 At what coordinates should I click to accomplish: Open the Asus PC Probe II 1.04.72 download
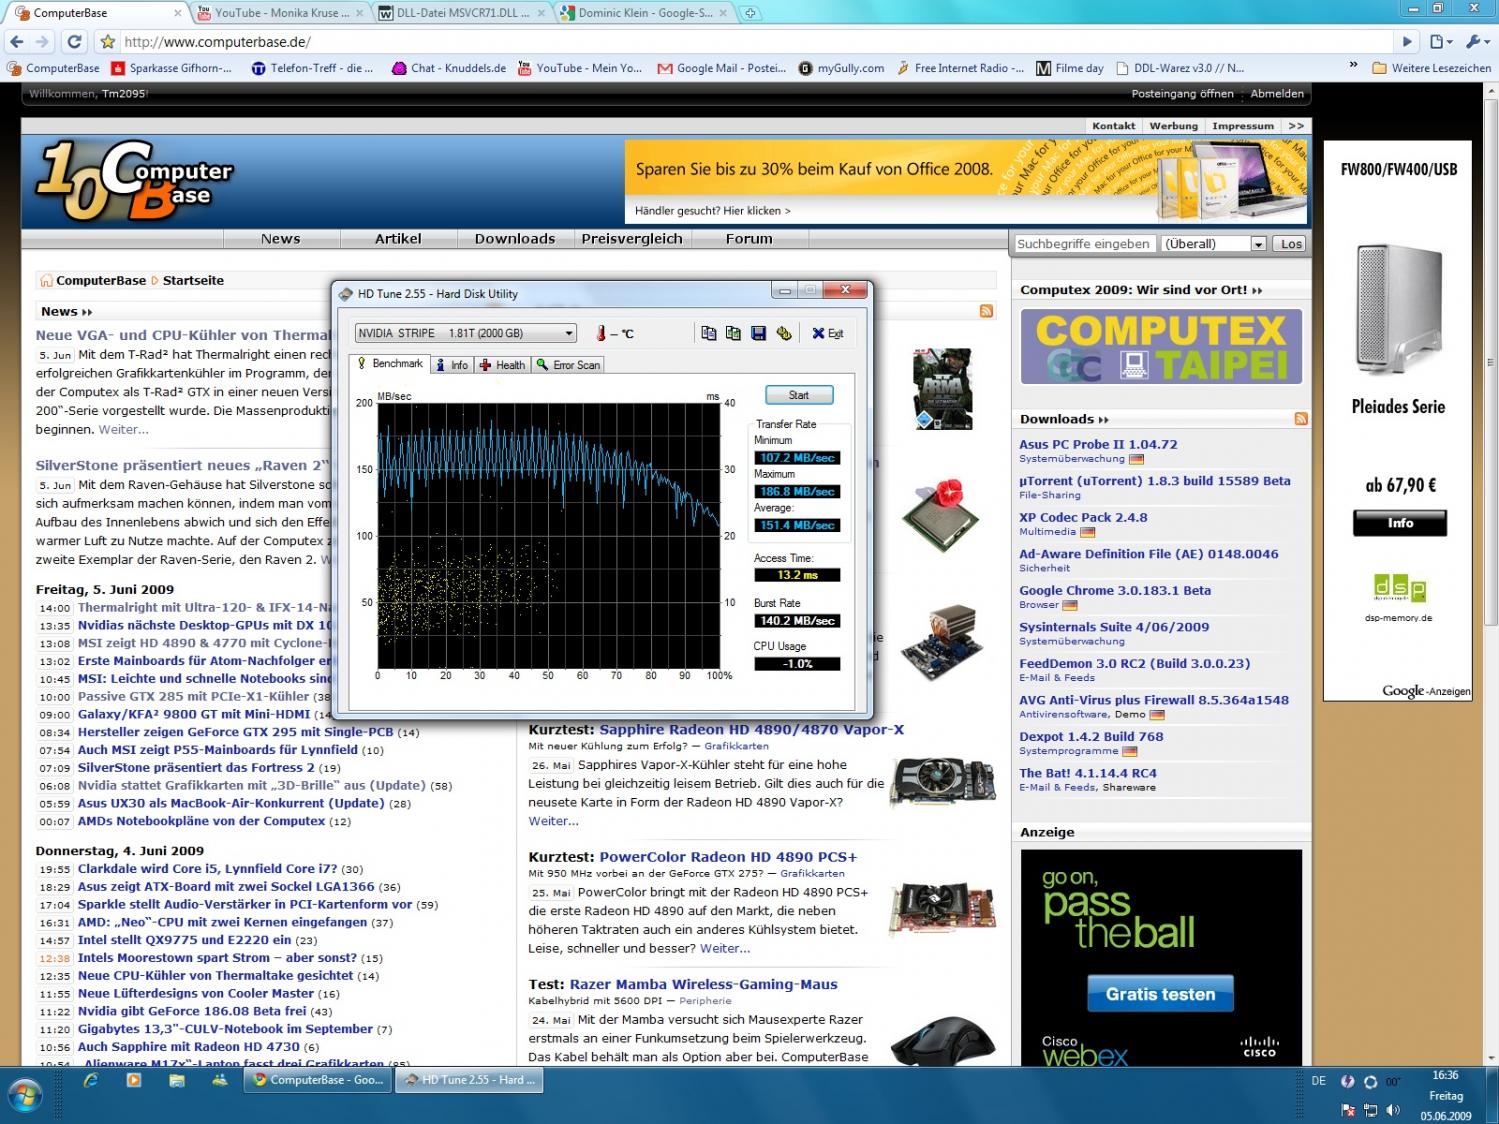[x=1098, y=445]
